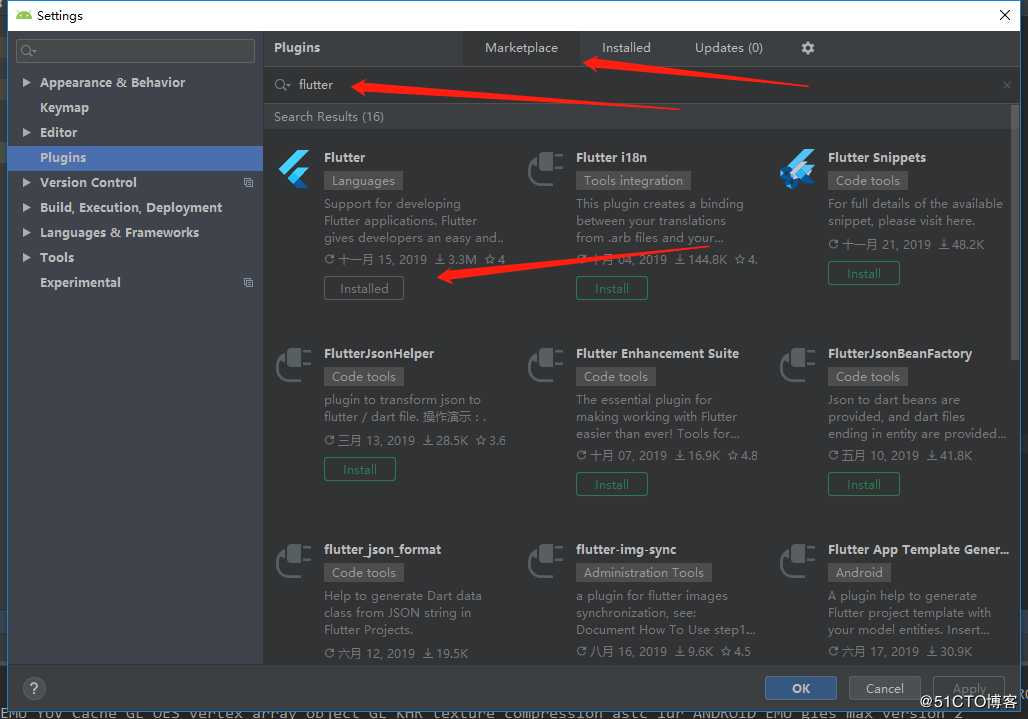
Task: Click the settings sidebar search magnifier icon
Action: click(x=28, y=50)
